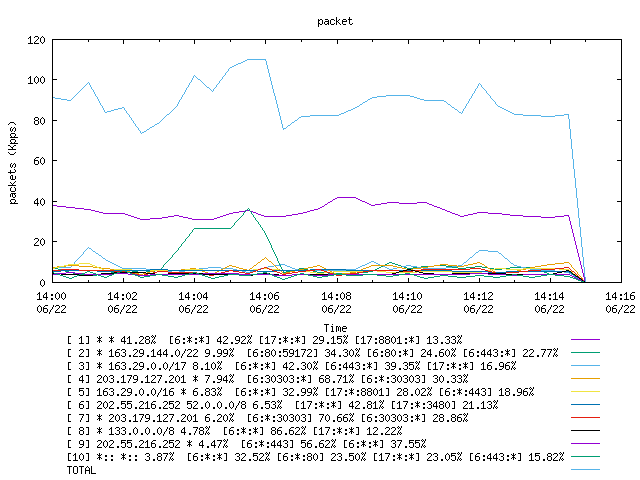Click legend entry [ 7] * 203.179.127.201 6.20%
This screenshot has height=480, width=640.
point(267,418)
